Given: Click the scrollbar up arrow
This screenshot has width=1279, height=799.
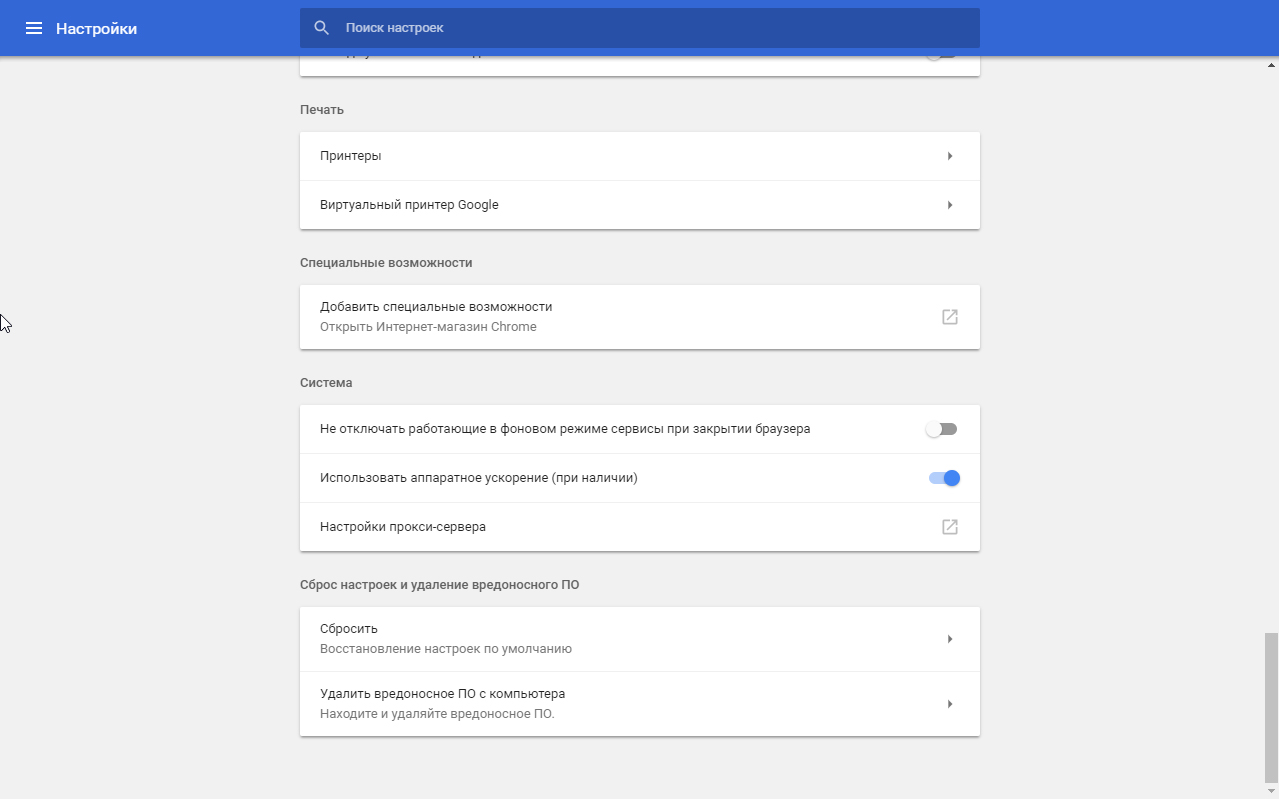Looking at the screenshot, I should pyautogui.click(x=1271, y=64).
